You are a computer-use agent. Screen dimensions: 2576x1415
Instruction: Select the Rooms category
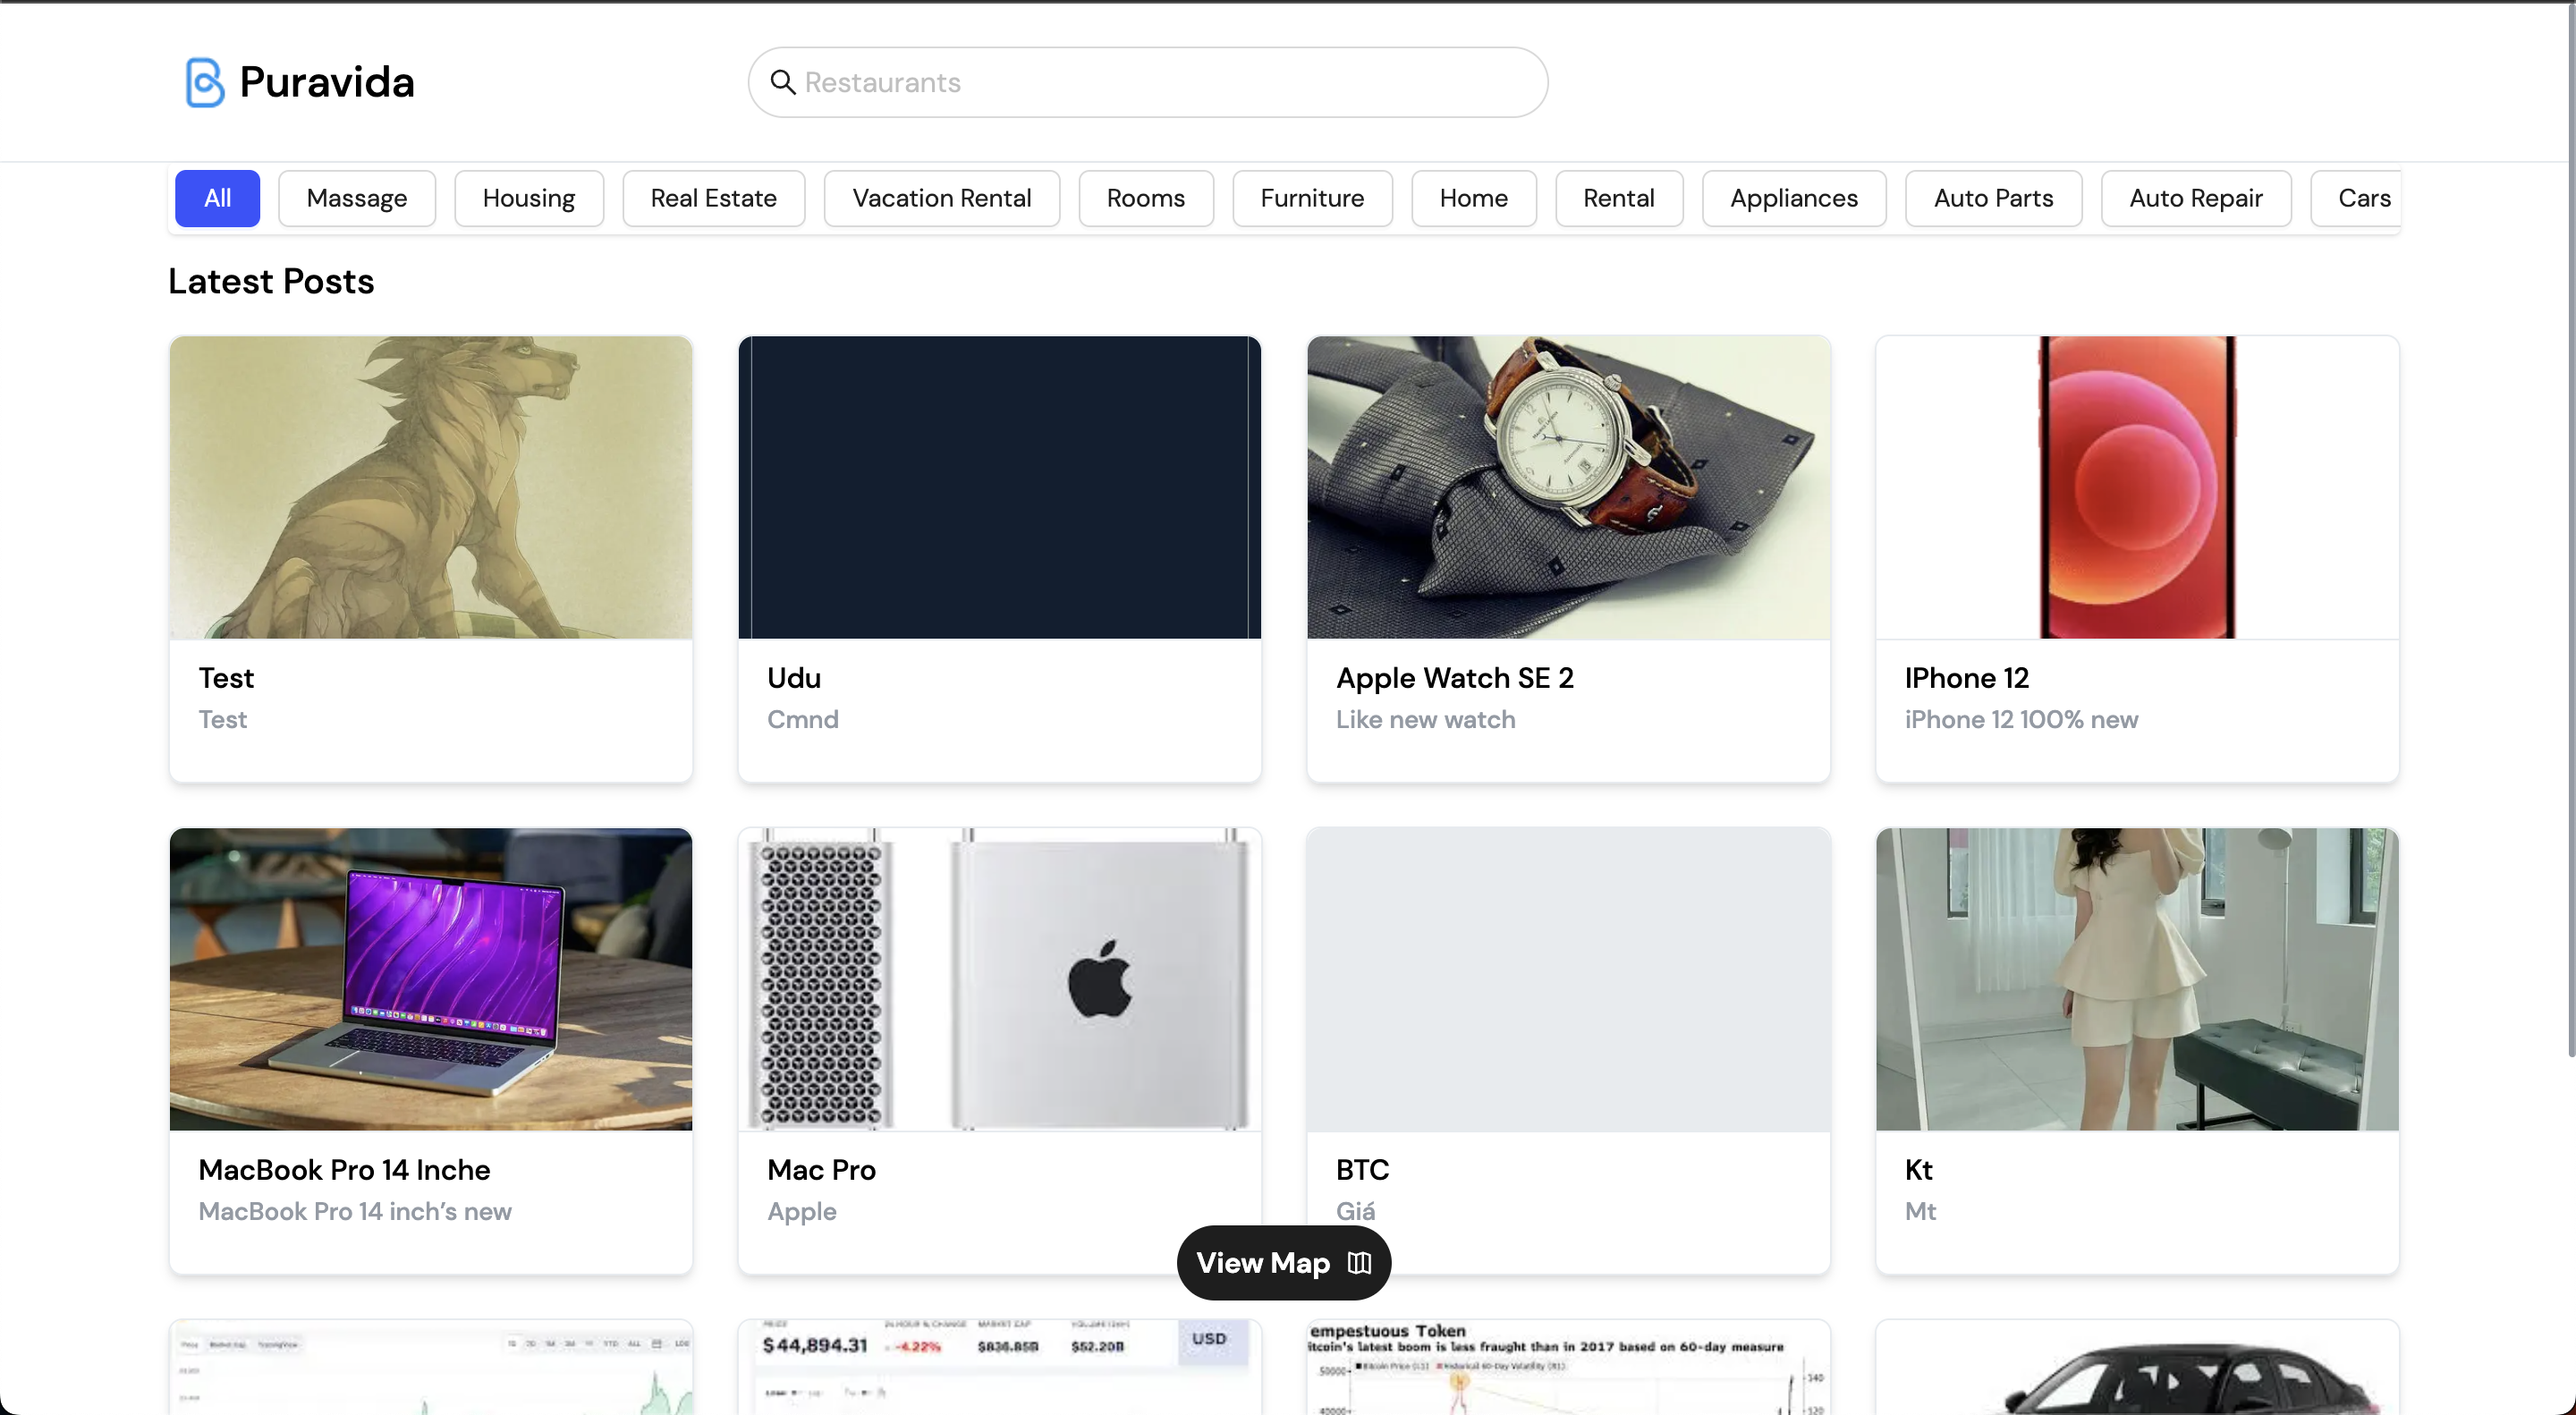click(1146, 198)
